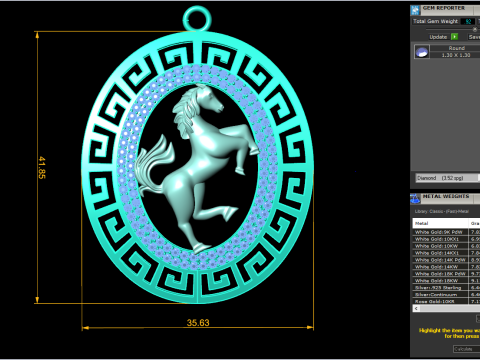Select the 'Silver:Continuum' row
Viewport: 480px width, 360px height.
pyautogui.click(x=446, y=295)
